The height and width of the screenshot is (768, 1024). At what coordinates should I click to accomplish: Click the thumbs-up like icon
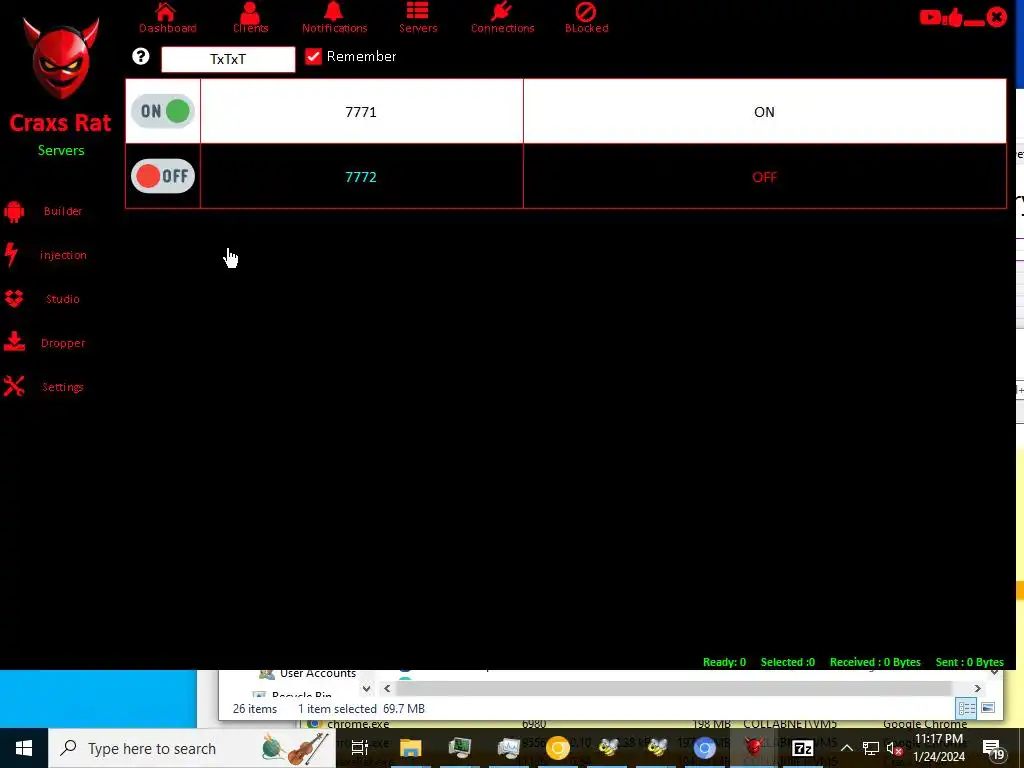[954, 17]
